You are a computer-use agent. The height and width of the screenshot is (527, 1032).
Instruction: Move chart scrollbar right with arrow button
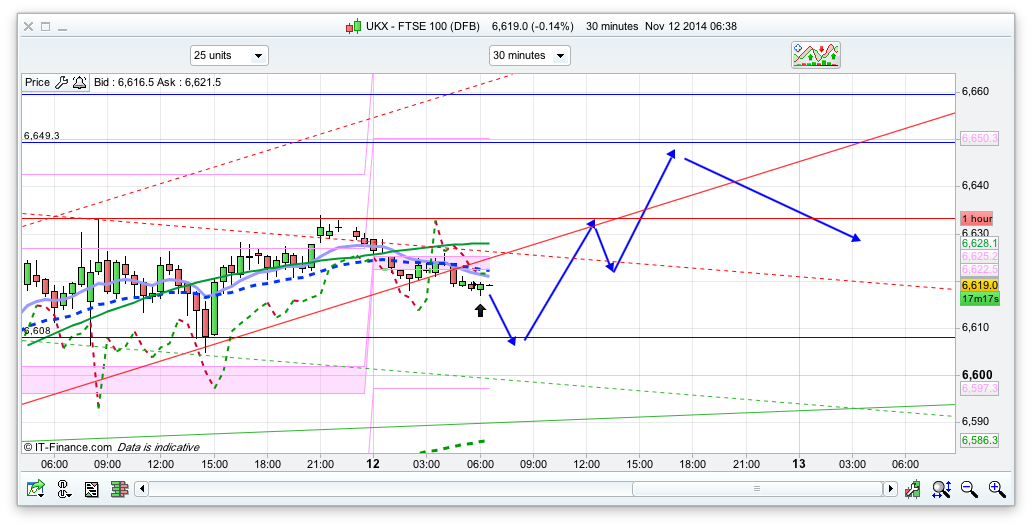[x=890, y=489]
